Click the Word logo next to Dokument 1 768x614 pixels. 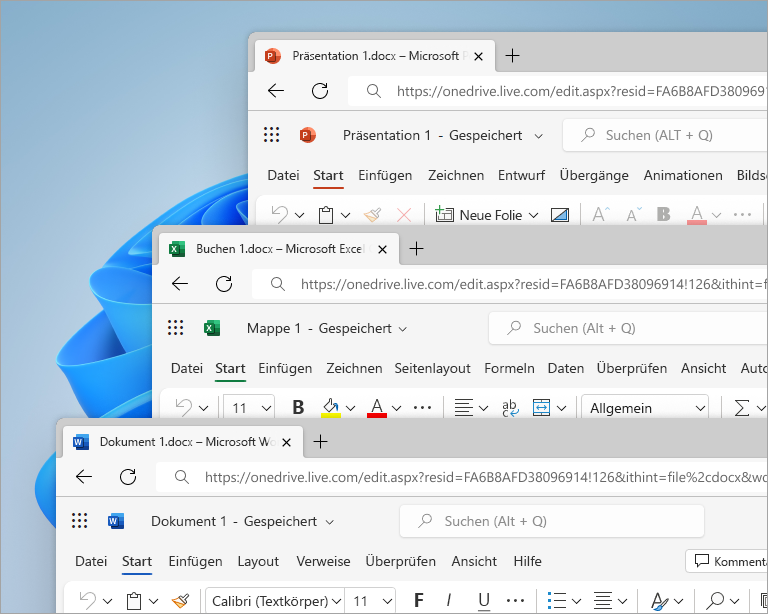(116, 520)
